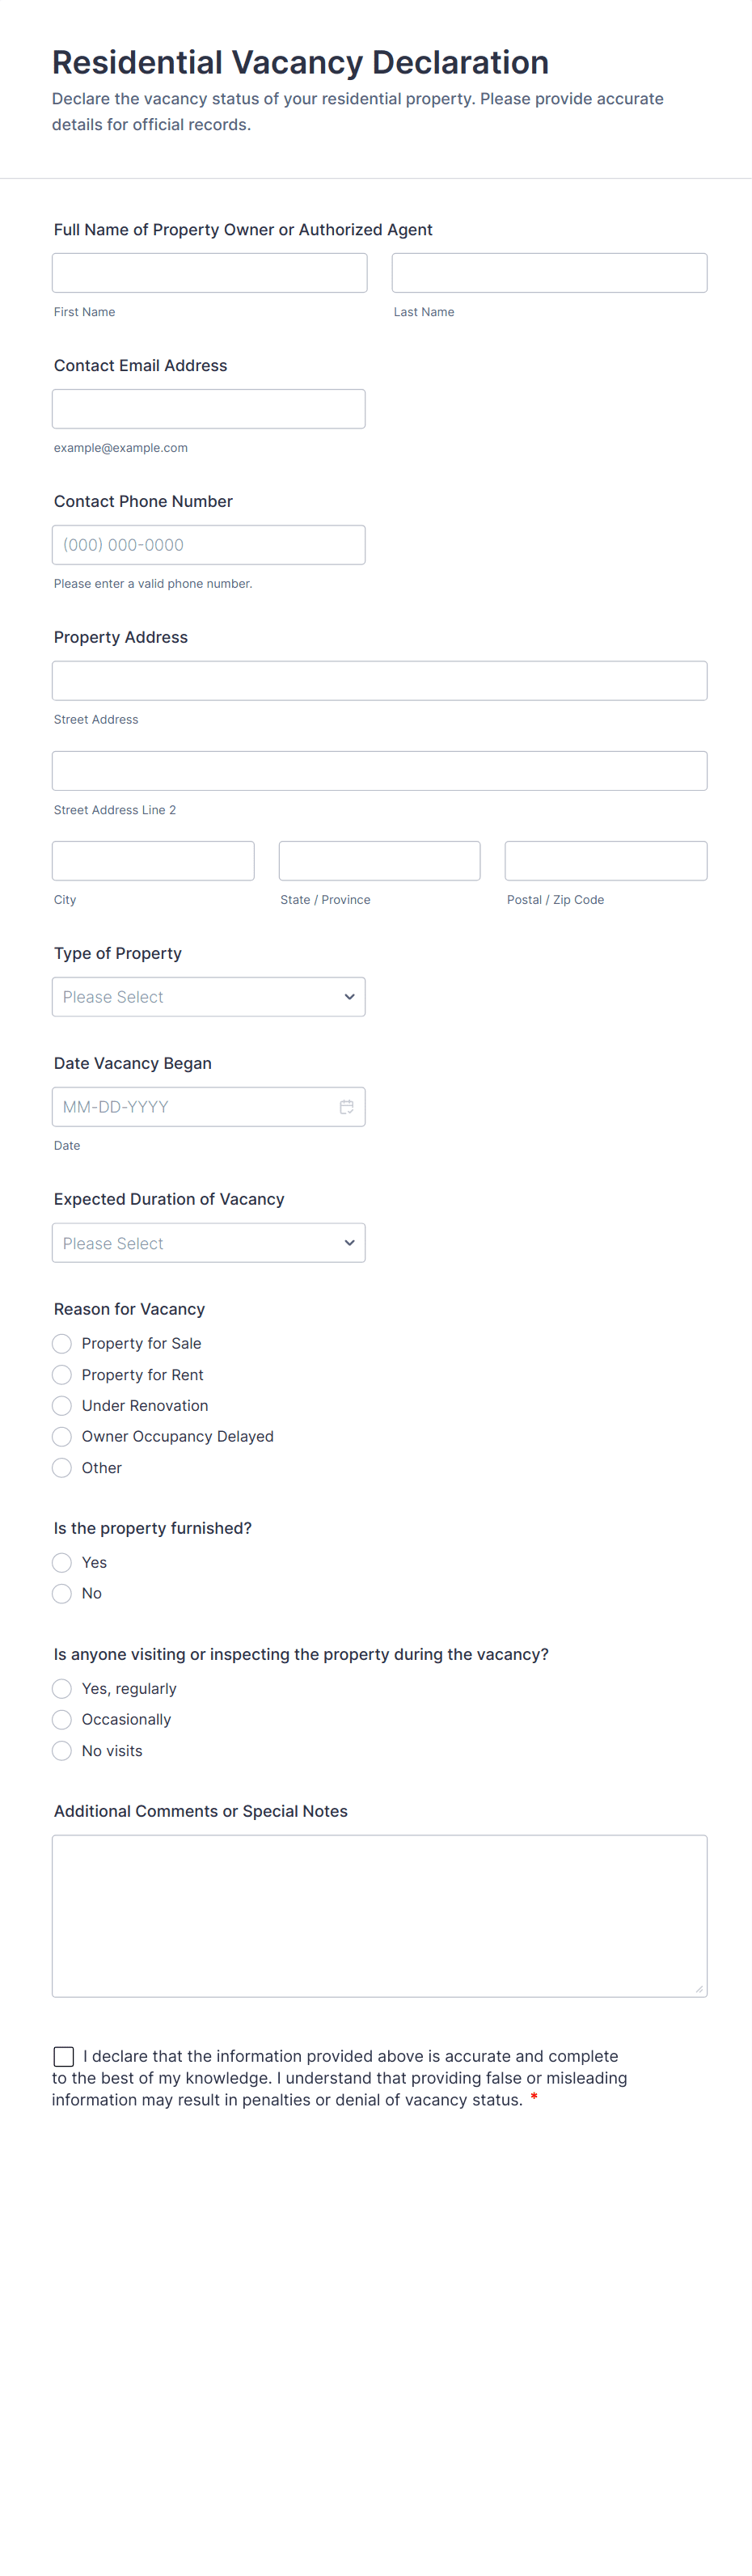Pick the Owner Occupancy Delayed option
Viewport: 752px width, 2576px height.
62,1437
